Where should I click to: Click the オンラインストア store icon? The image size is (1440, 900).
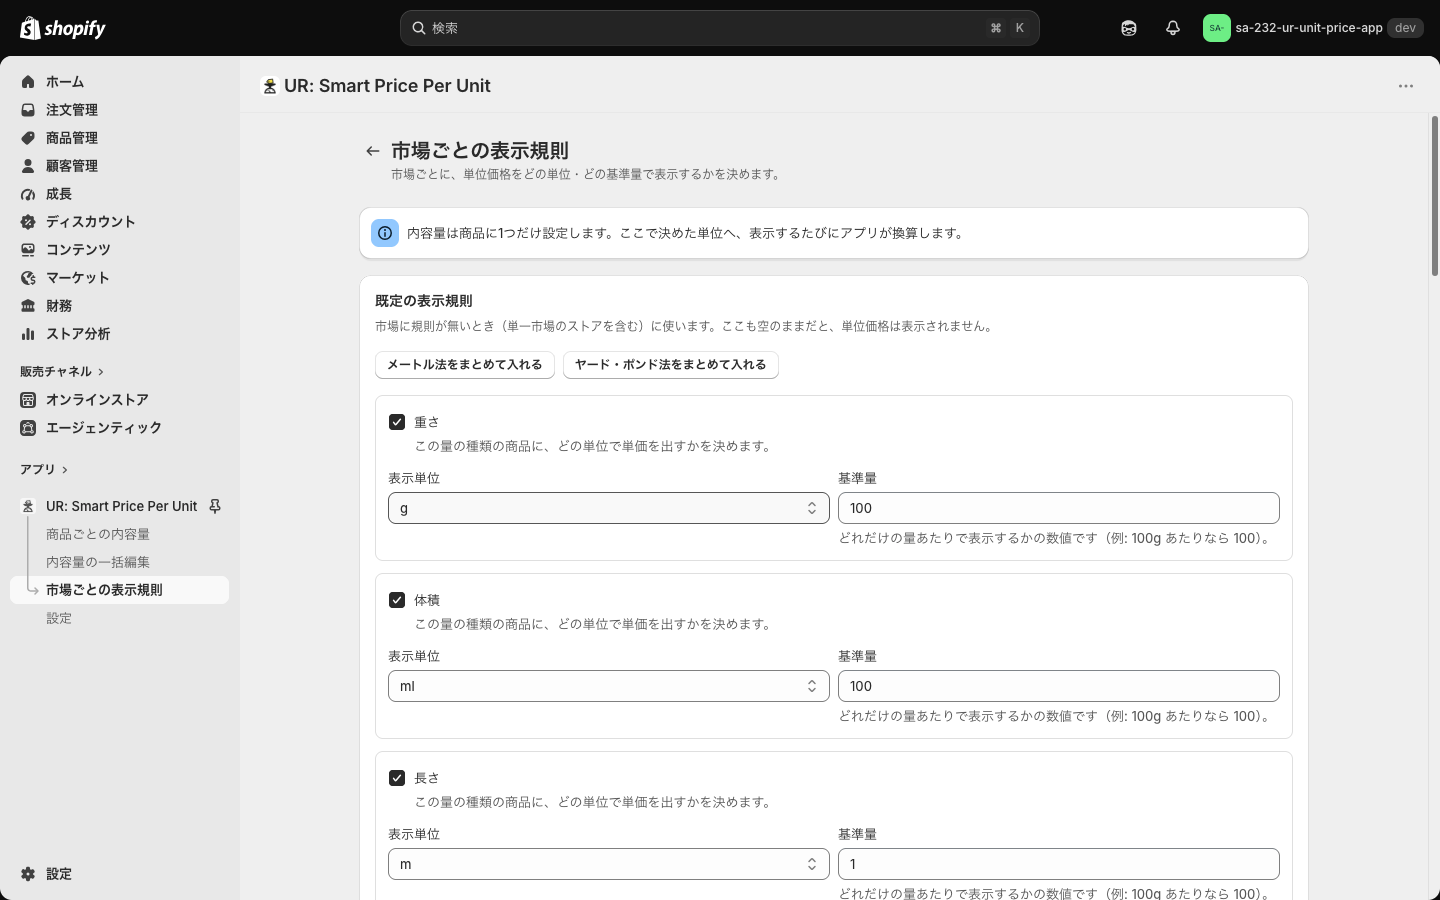pyautogui.click(x=28, y=400)
